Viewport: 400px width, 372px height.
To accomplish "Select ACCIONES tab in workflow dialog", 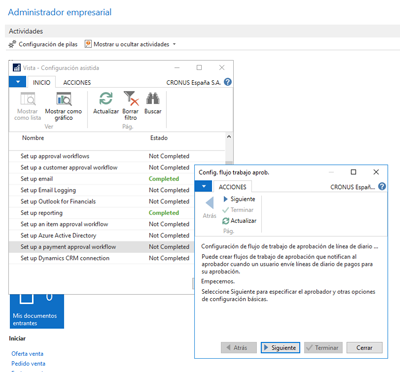I will pos(232,187).
